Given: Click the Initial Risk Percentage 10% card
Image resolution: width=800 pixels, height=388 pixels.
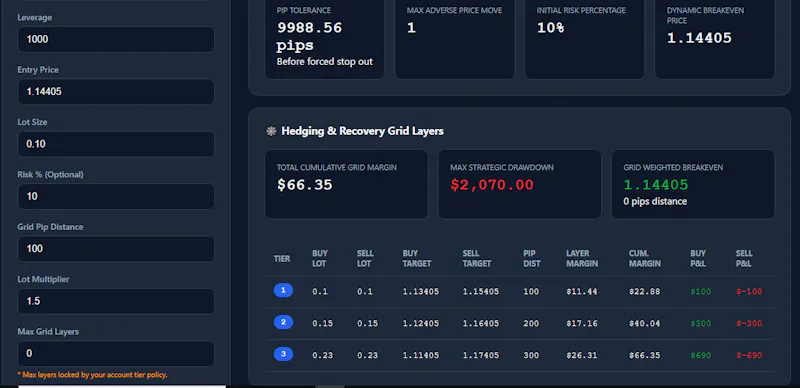Looking at the screenshot, I should [x=584, y=38].
